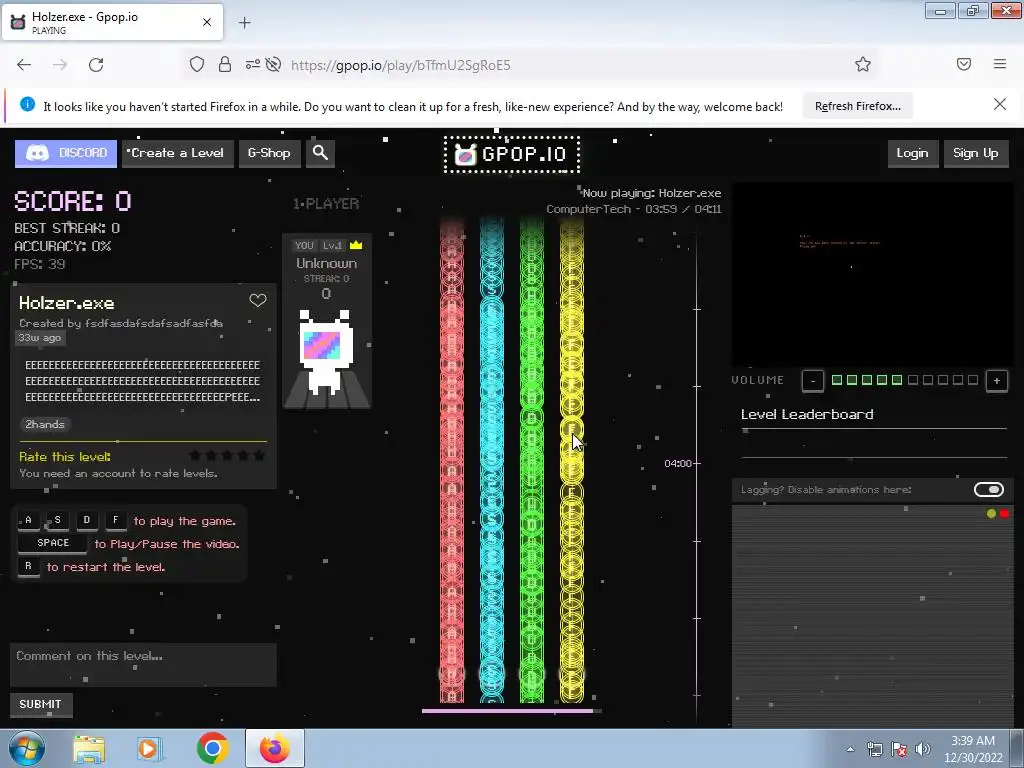
Task: Select the Holzer.exe - Gpop.io tab
Action: pyautogui.click(x=113, y=22)
